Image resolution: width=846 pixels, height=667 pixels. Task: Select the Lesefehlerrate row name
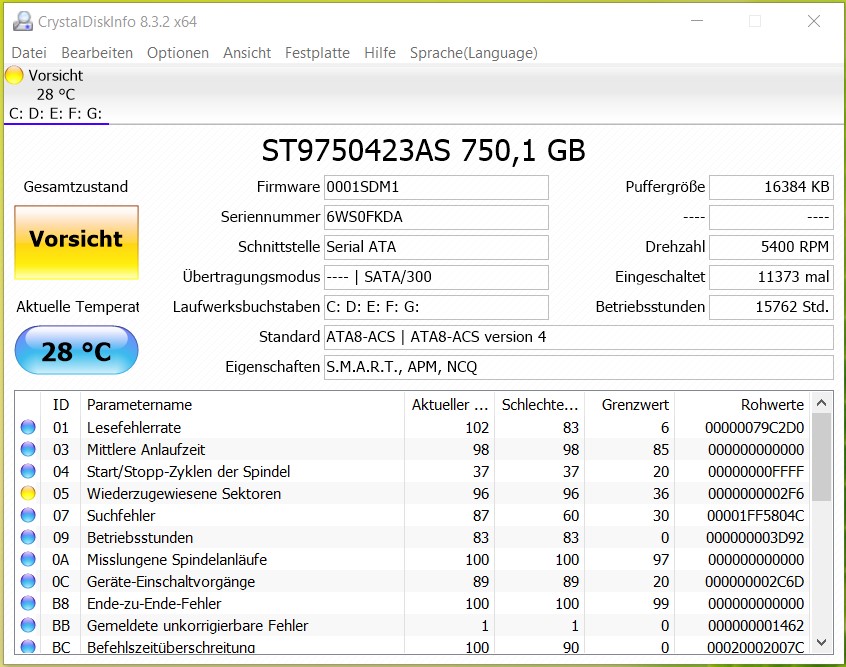point(134,428)
